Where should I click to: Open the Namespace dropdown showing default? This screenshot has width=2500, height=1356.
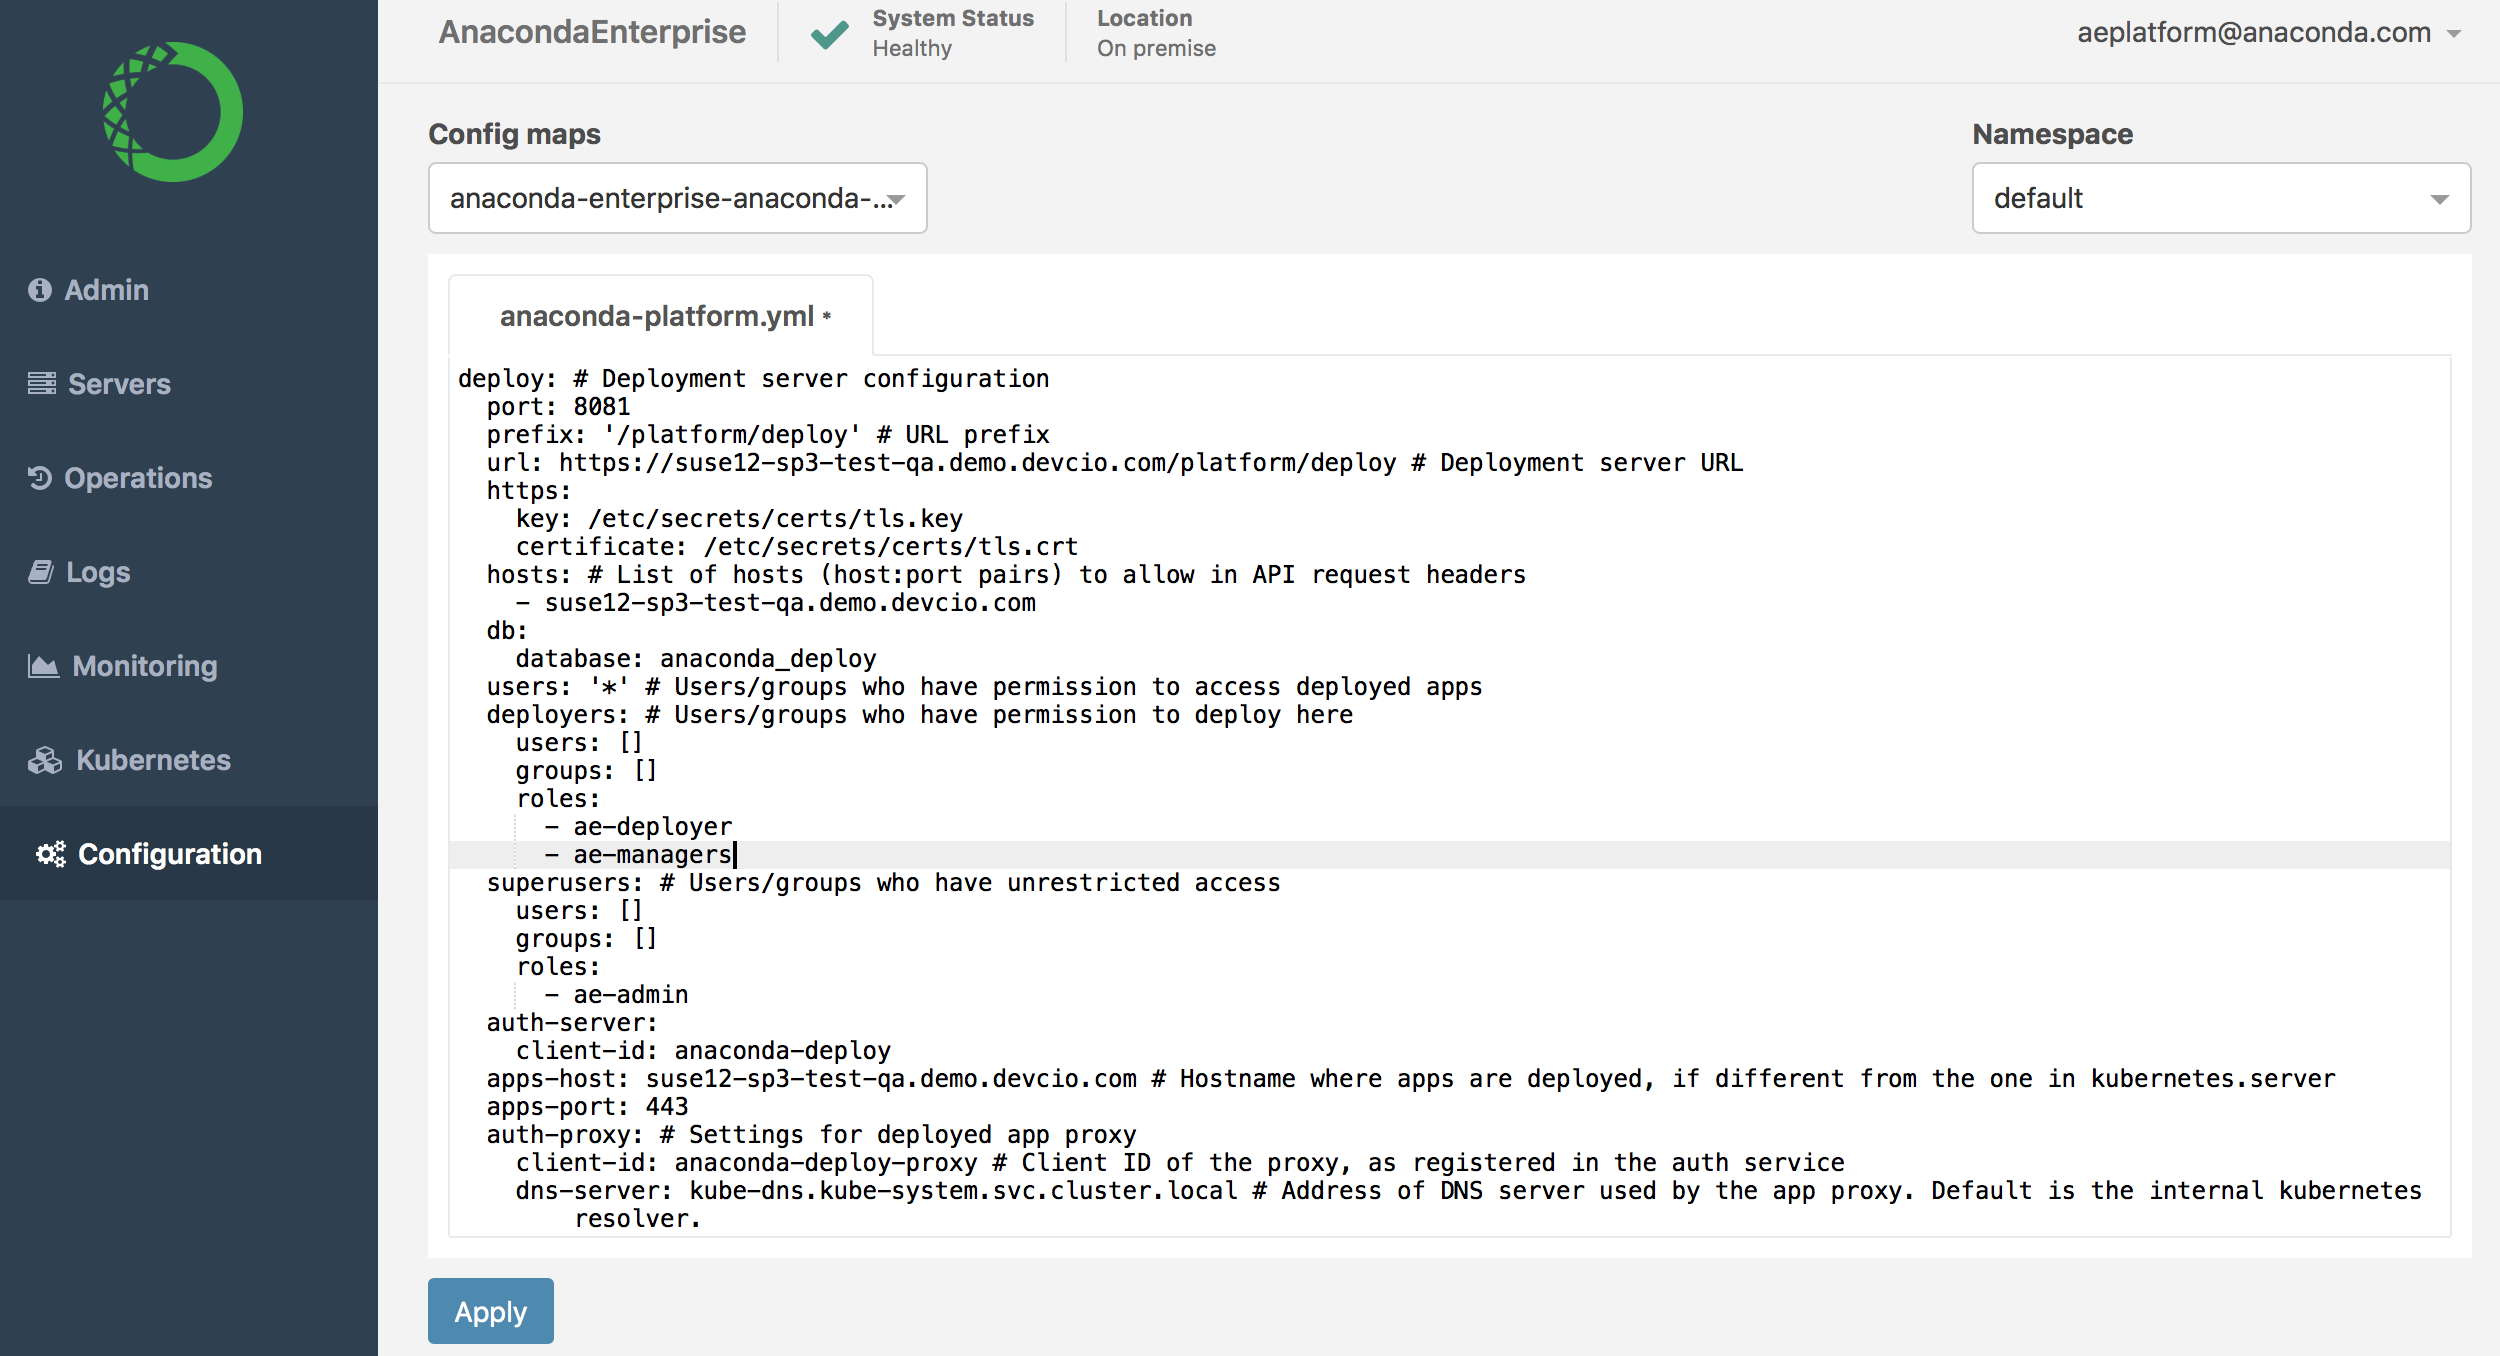click(2221, 198)
